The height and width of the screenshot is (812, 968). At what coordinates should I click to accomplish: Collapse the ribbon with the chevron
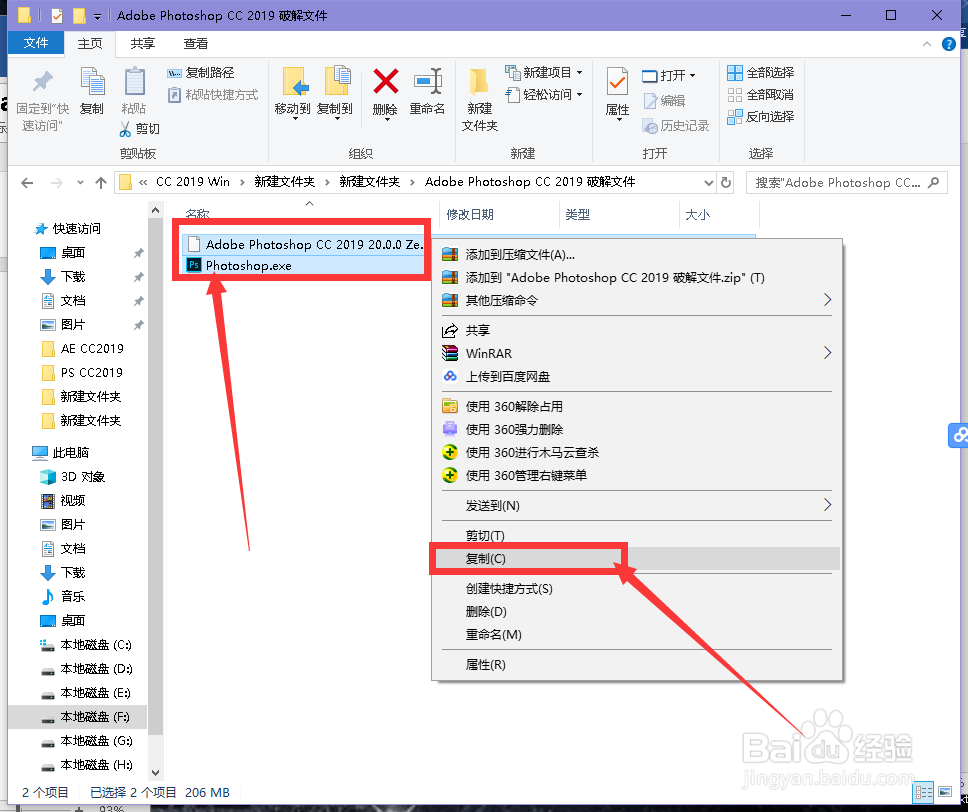tap(927, 44)
